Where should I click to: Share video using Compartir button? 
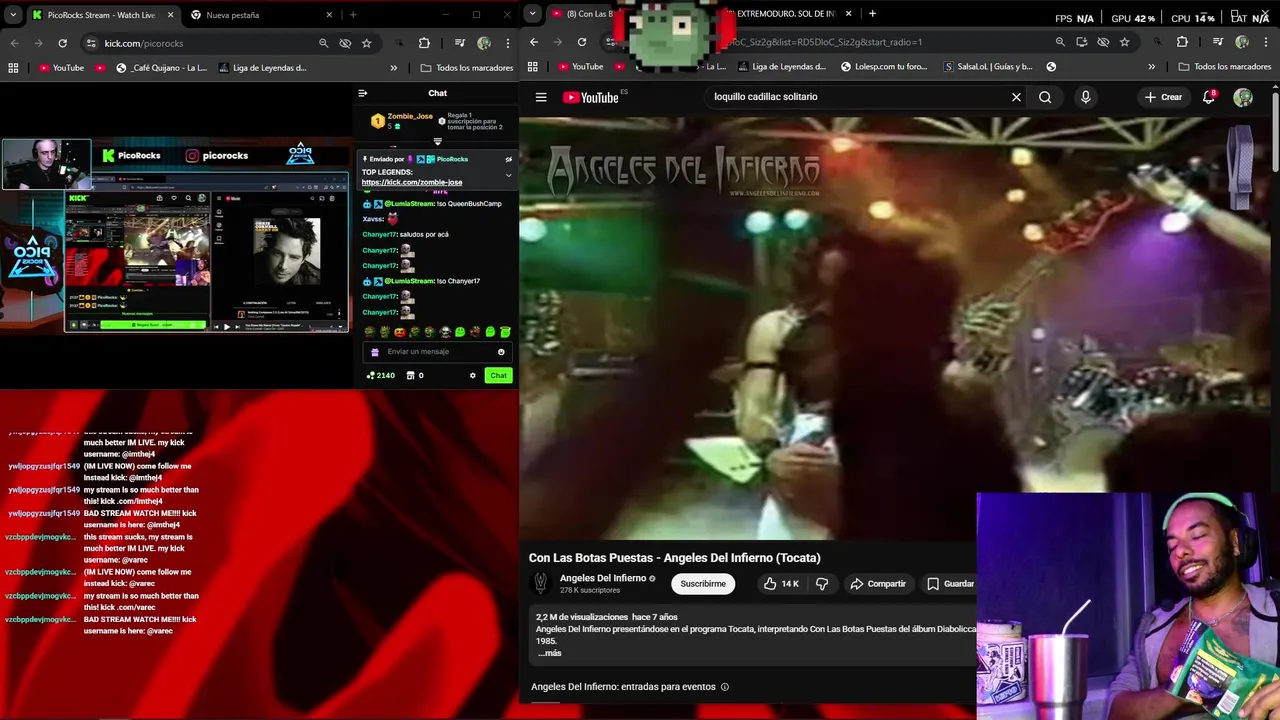tap(878, 584)
